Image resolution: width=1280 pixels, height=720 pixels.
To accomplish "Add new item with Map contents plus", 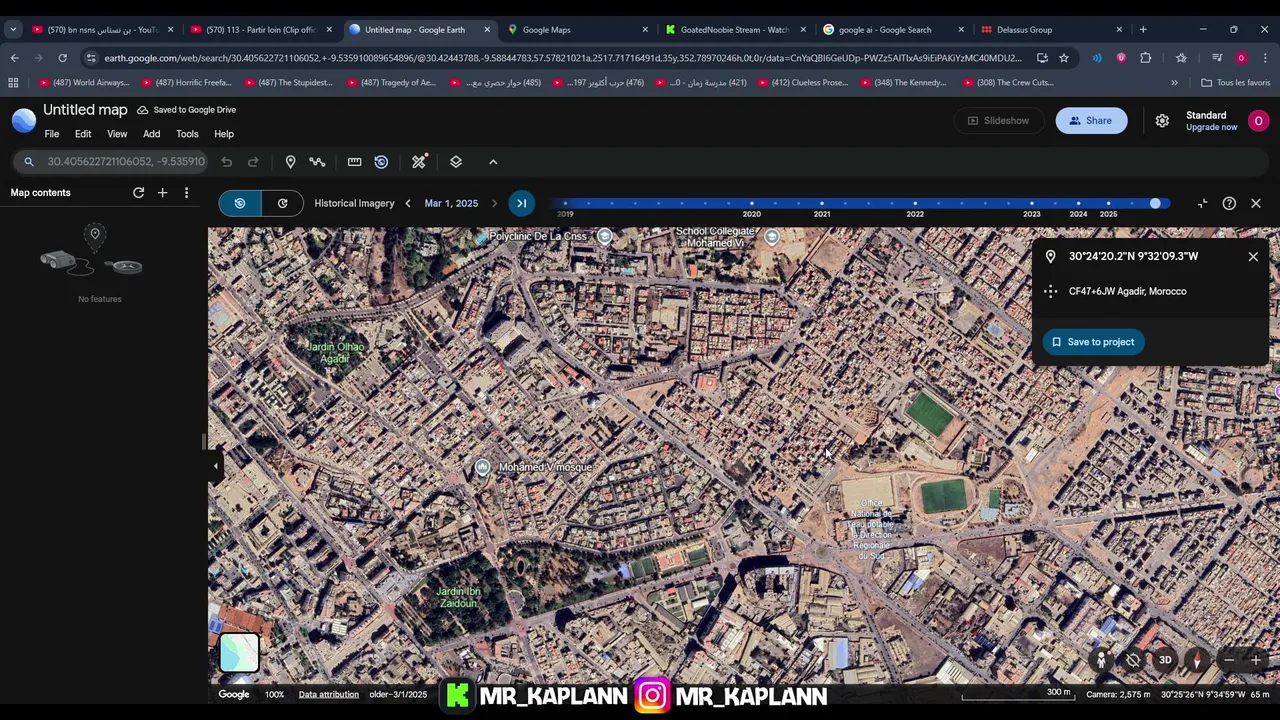I will (162, 193).
